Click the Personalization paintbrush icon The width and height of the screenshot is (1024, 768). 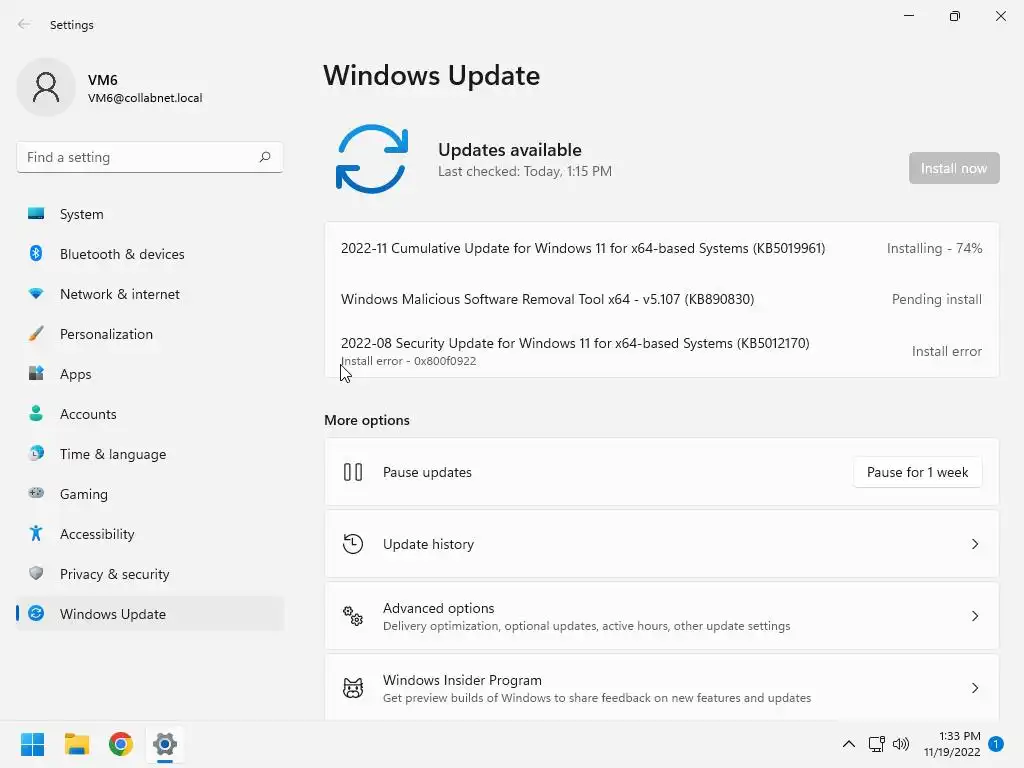point(36,334)
